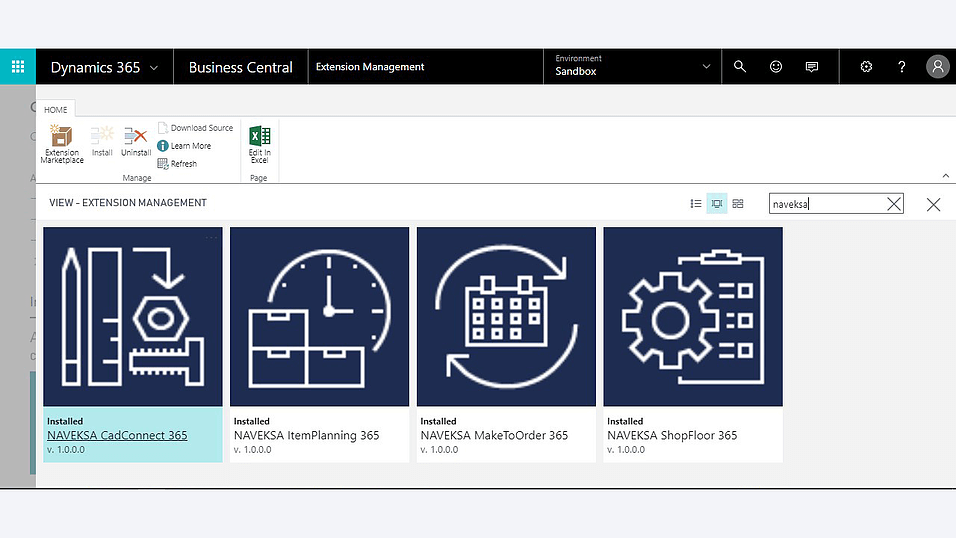Click the NAVEKSA ItemPlanning 365 title
Image resolution: width=956 pixels, height=538 pixels.
[x=306, y=435]
